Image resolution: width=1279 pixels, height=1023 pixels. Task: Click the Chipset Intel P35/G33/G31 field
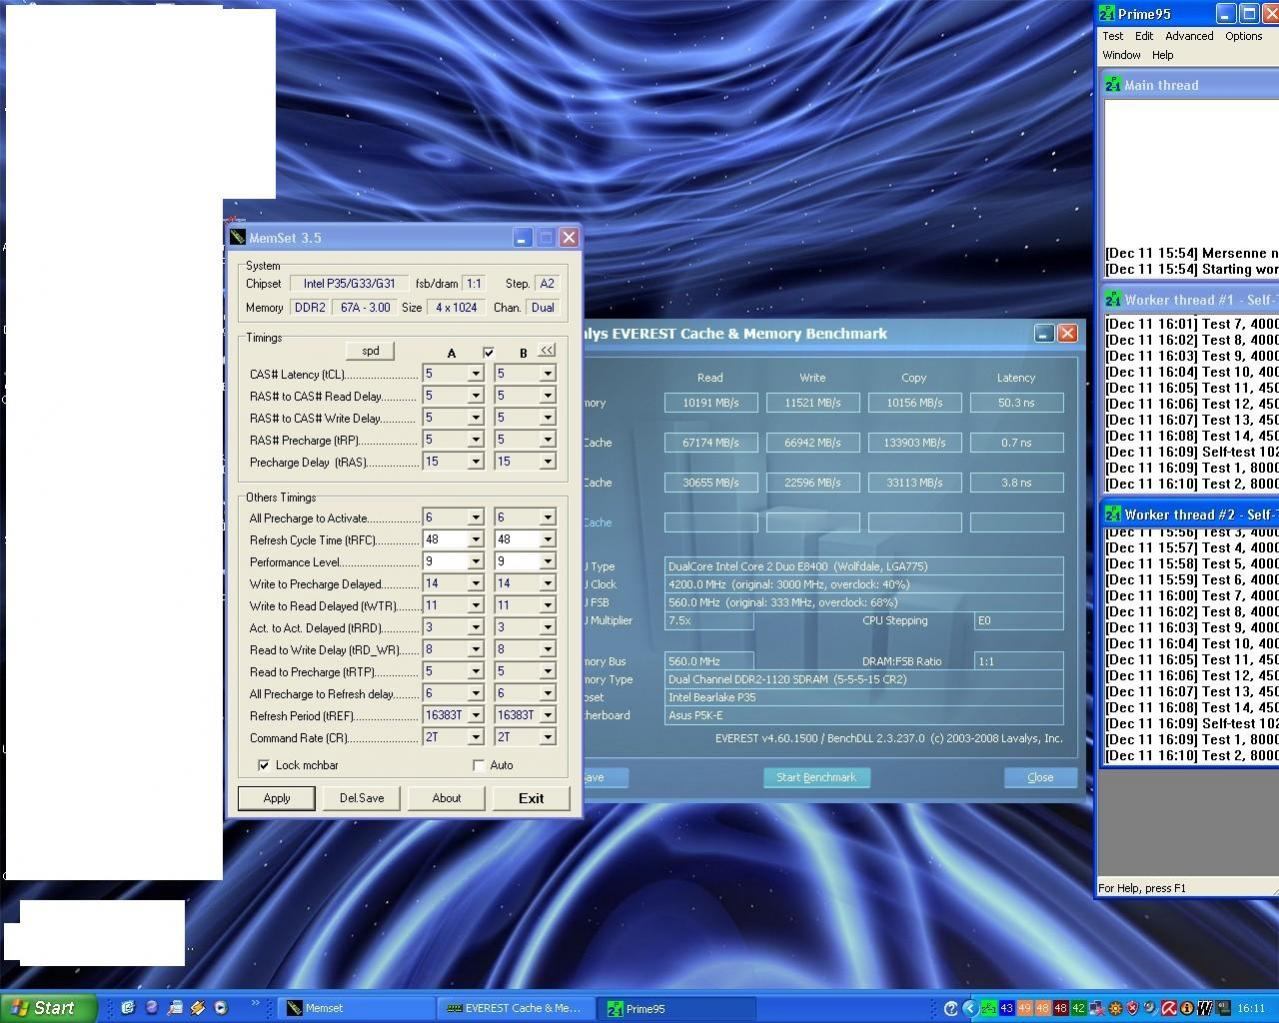pyautogui.click(x=349, y=284)
